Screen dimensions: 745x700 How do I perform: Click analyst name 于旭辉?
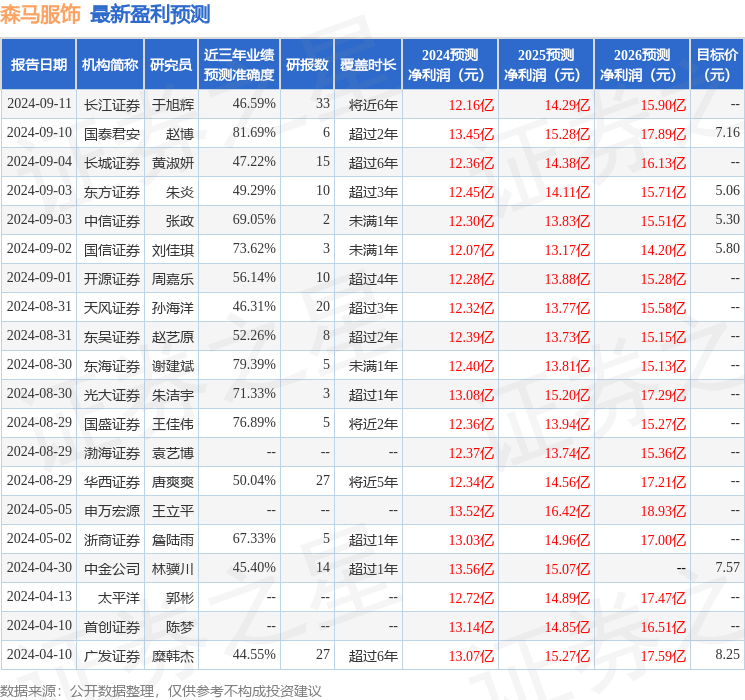[173, 105]
